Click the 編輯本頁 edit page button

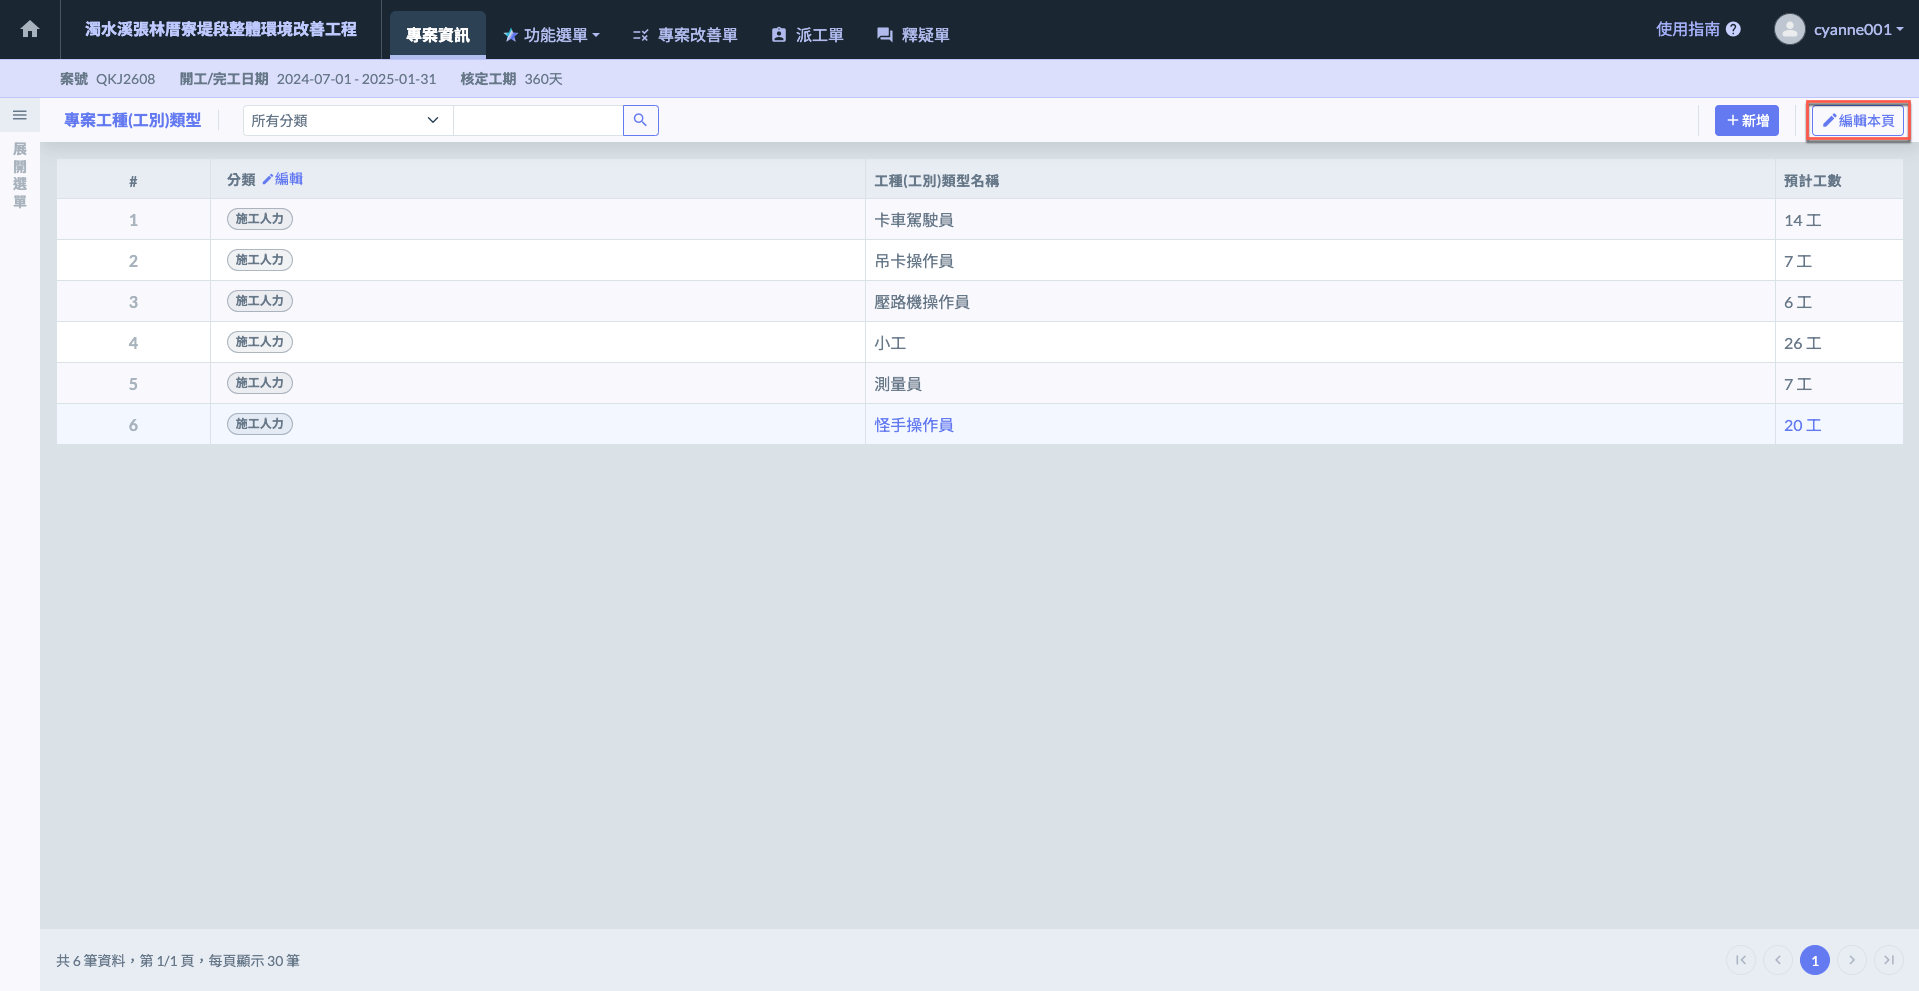pos(1858,120)
